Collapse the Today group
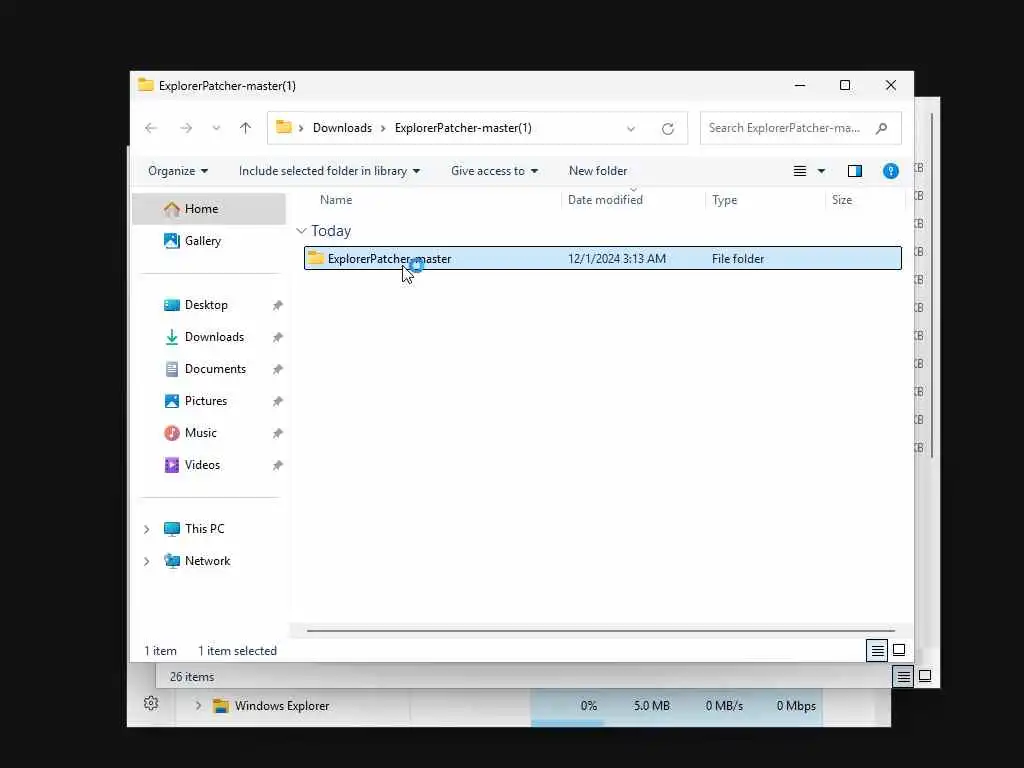Viewport: 1024px width, 768px height. [301, 231]
